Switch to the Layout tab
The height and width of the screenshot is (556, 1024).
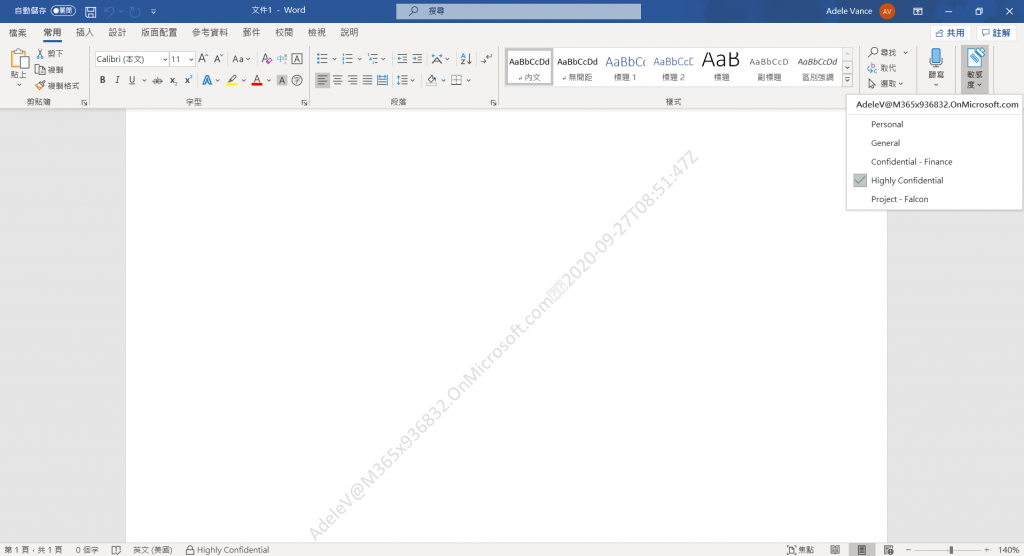159,33
